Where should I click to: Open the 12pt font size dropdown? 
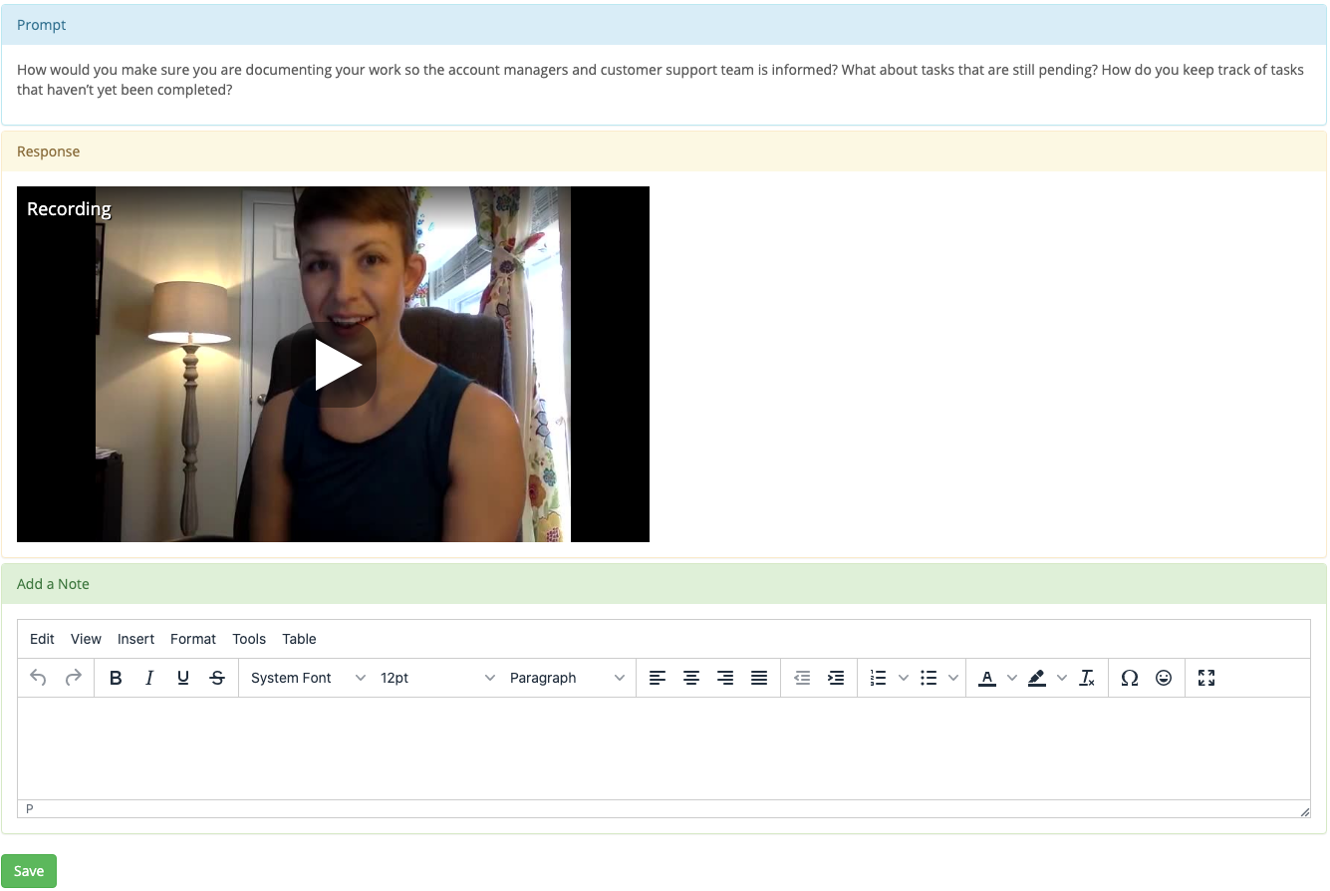tap(437, 678)
